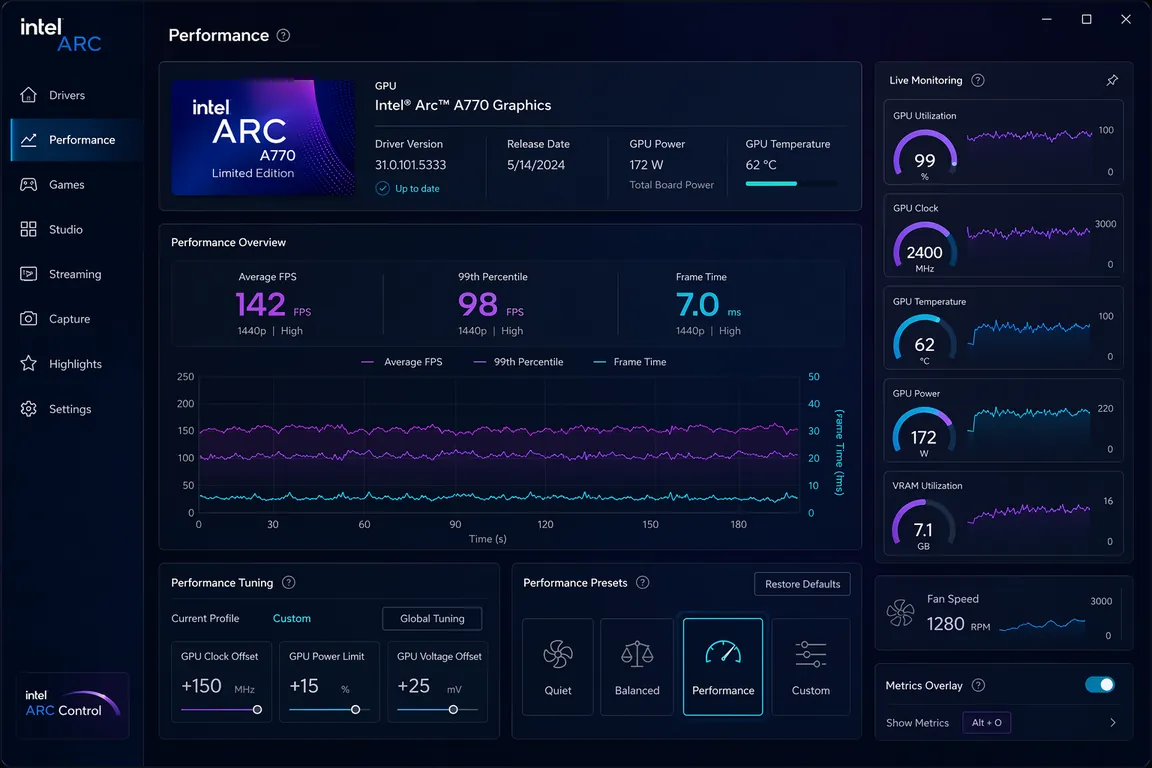Click the Custom current profile link

click(292, 619)
